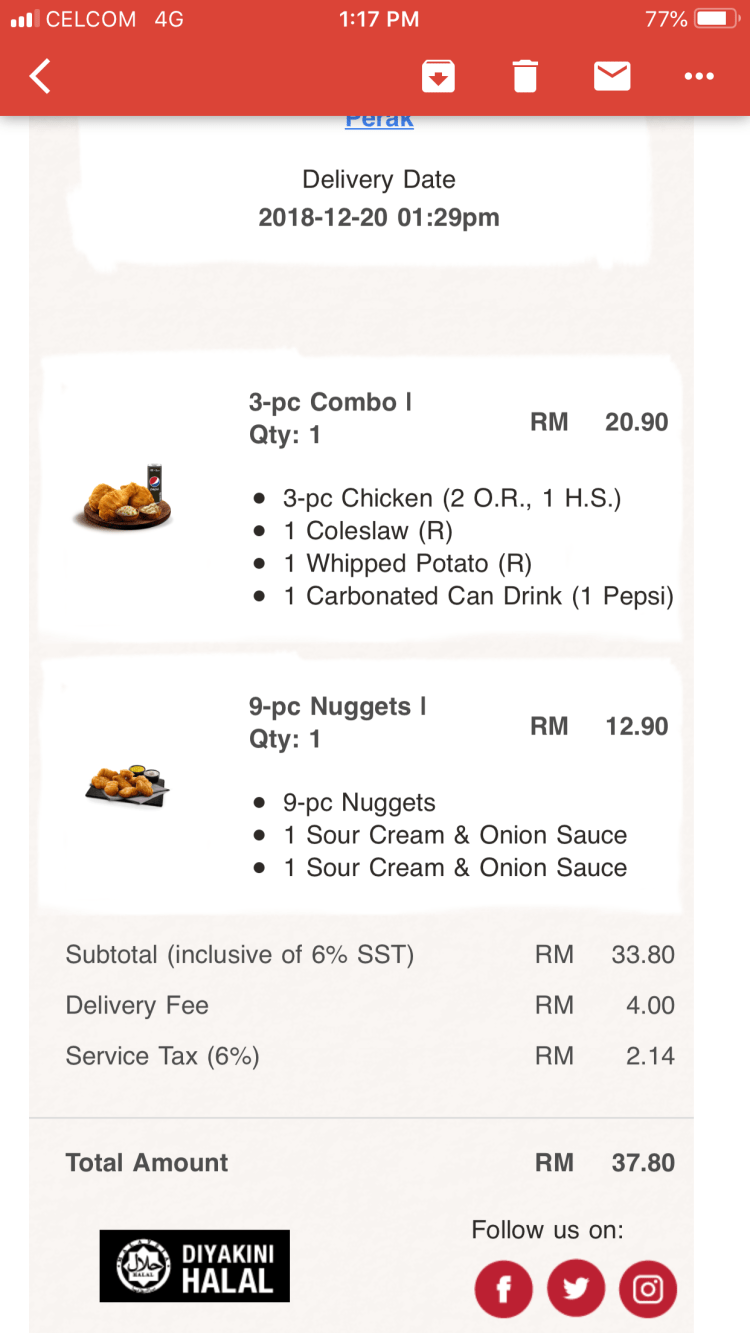
Task: Tap the back arrow to return to inbox
Action: (40, 77)
